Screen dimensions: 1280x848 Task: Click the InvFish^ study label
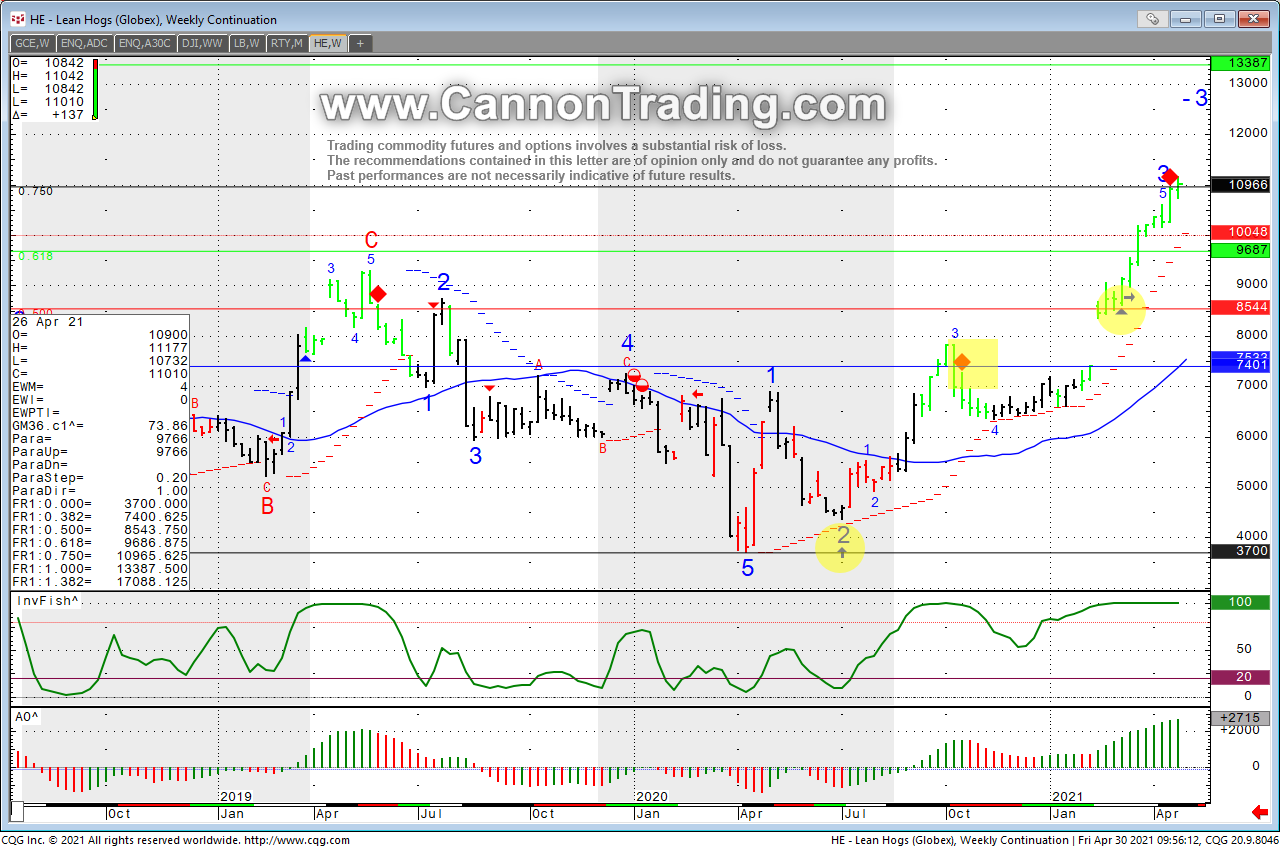click(x=46, y=600)
